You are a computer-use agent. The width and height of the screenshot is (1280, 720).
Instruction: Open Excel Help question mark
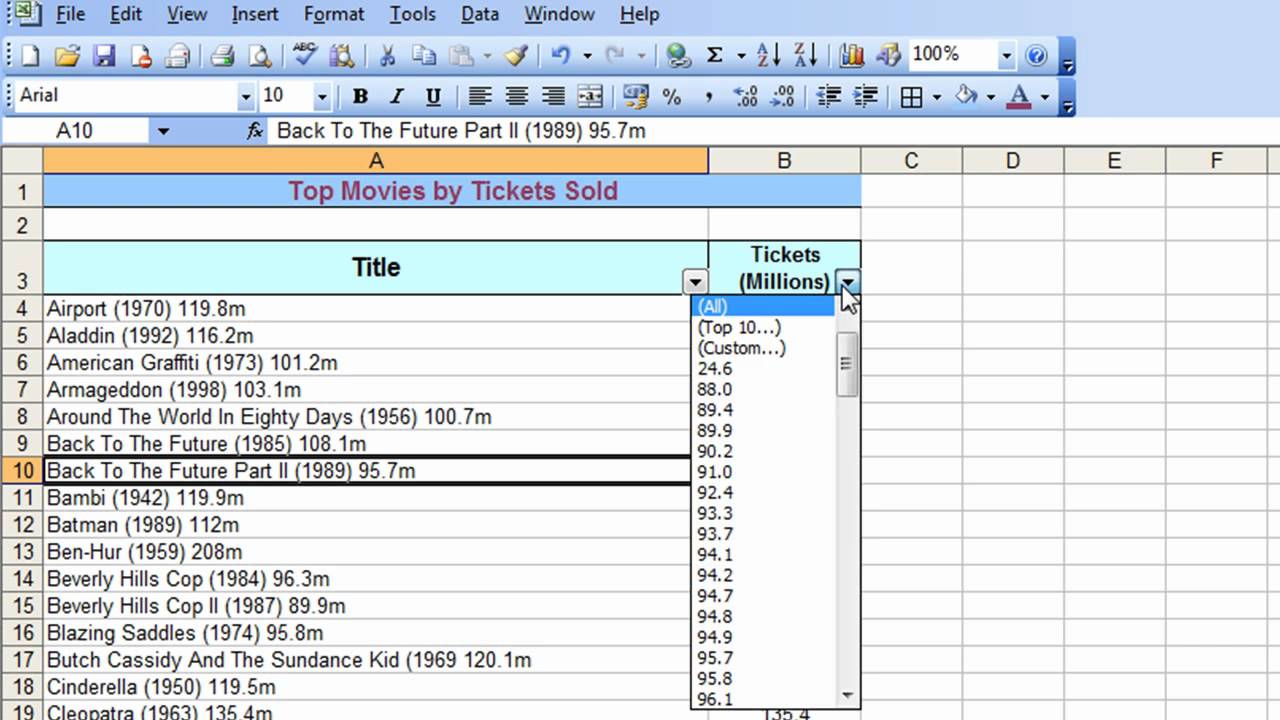1036,56
